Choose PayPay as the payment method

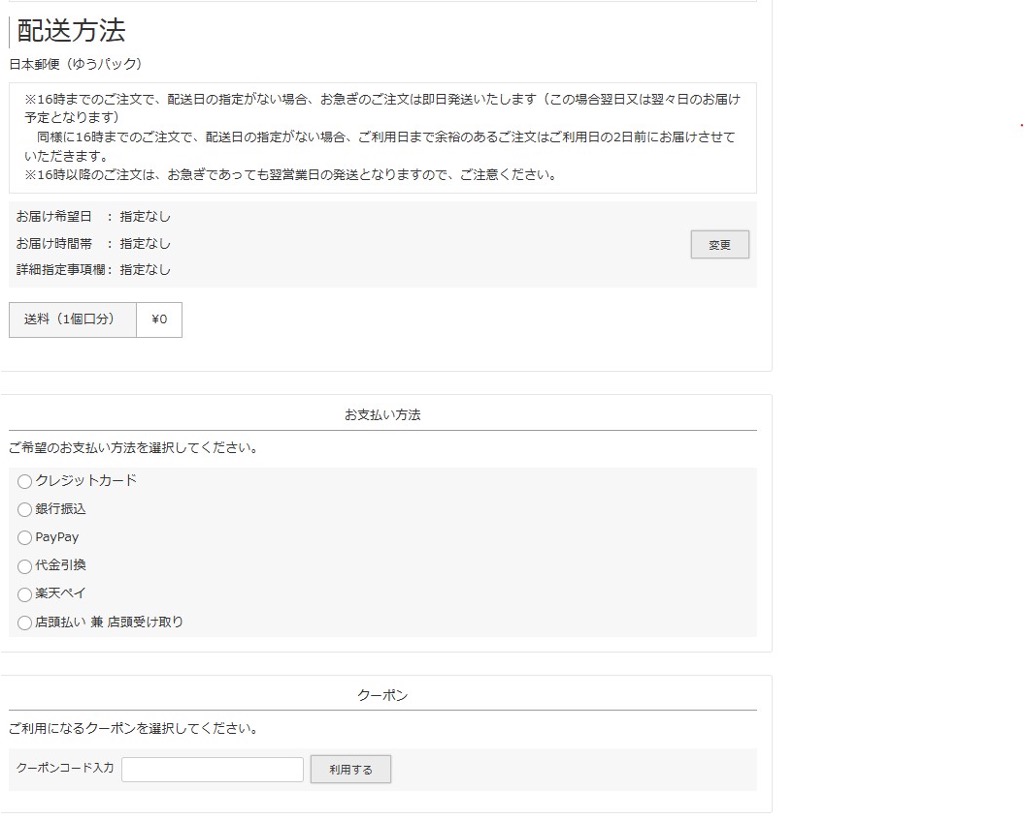[24, 538]
